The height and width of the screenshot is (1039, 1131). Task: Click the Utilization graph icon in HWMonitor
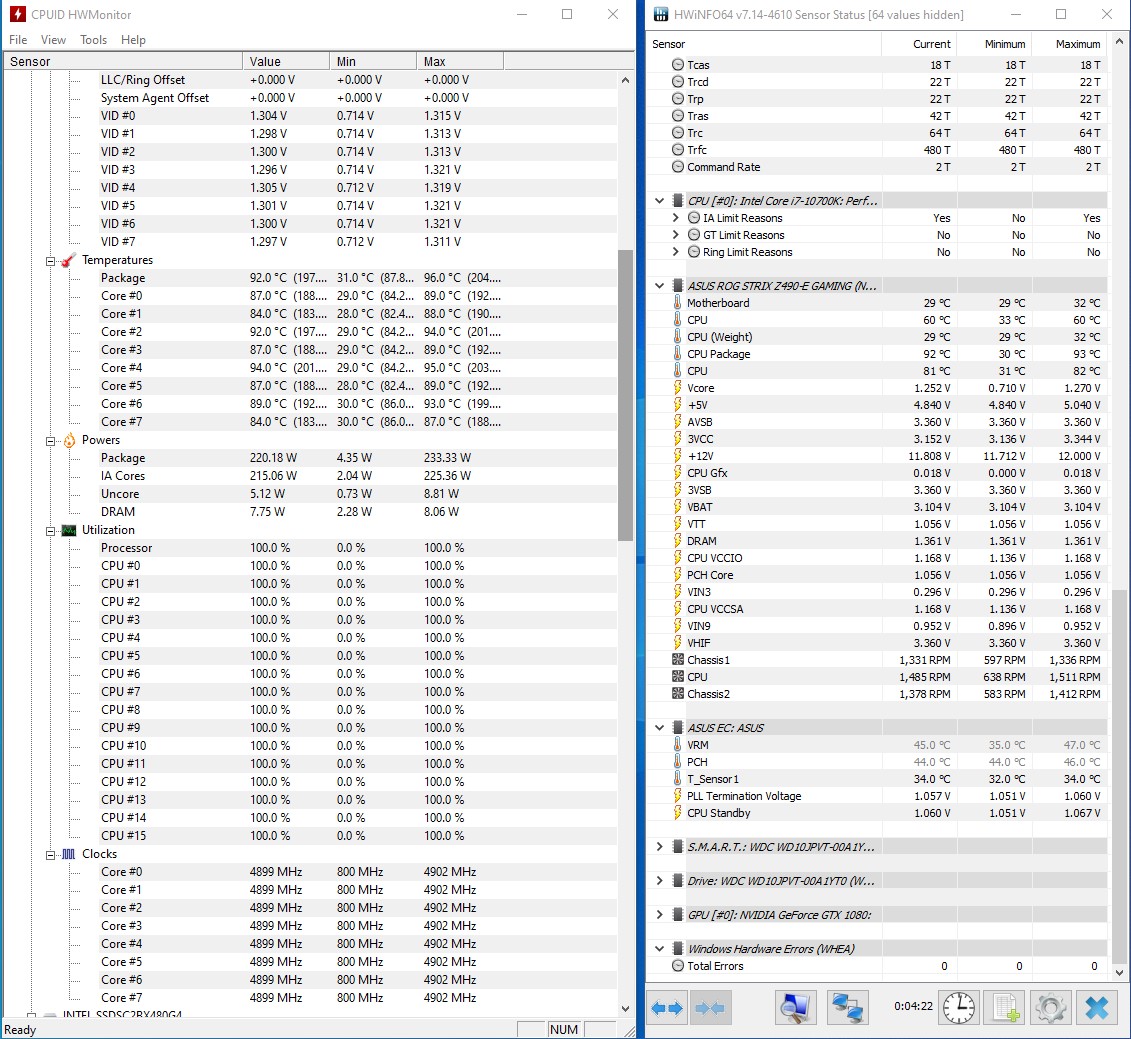69,530
